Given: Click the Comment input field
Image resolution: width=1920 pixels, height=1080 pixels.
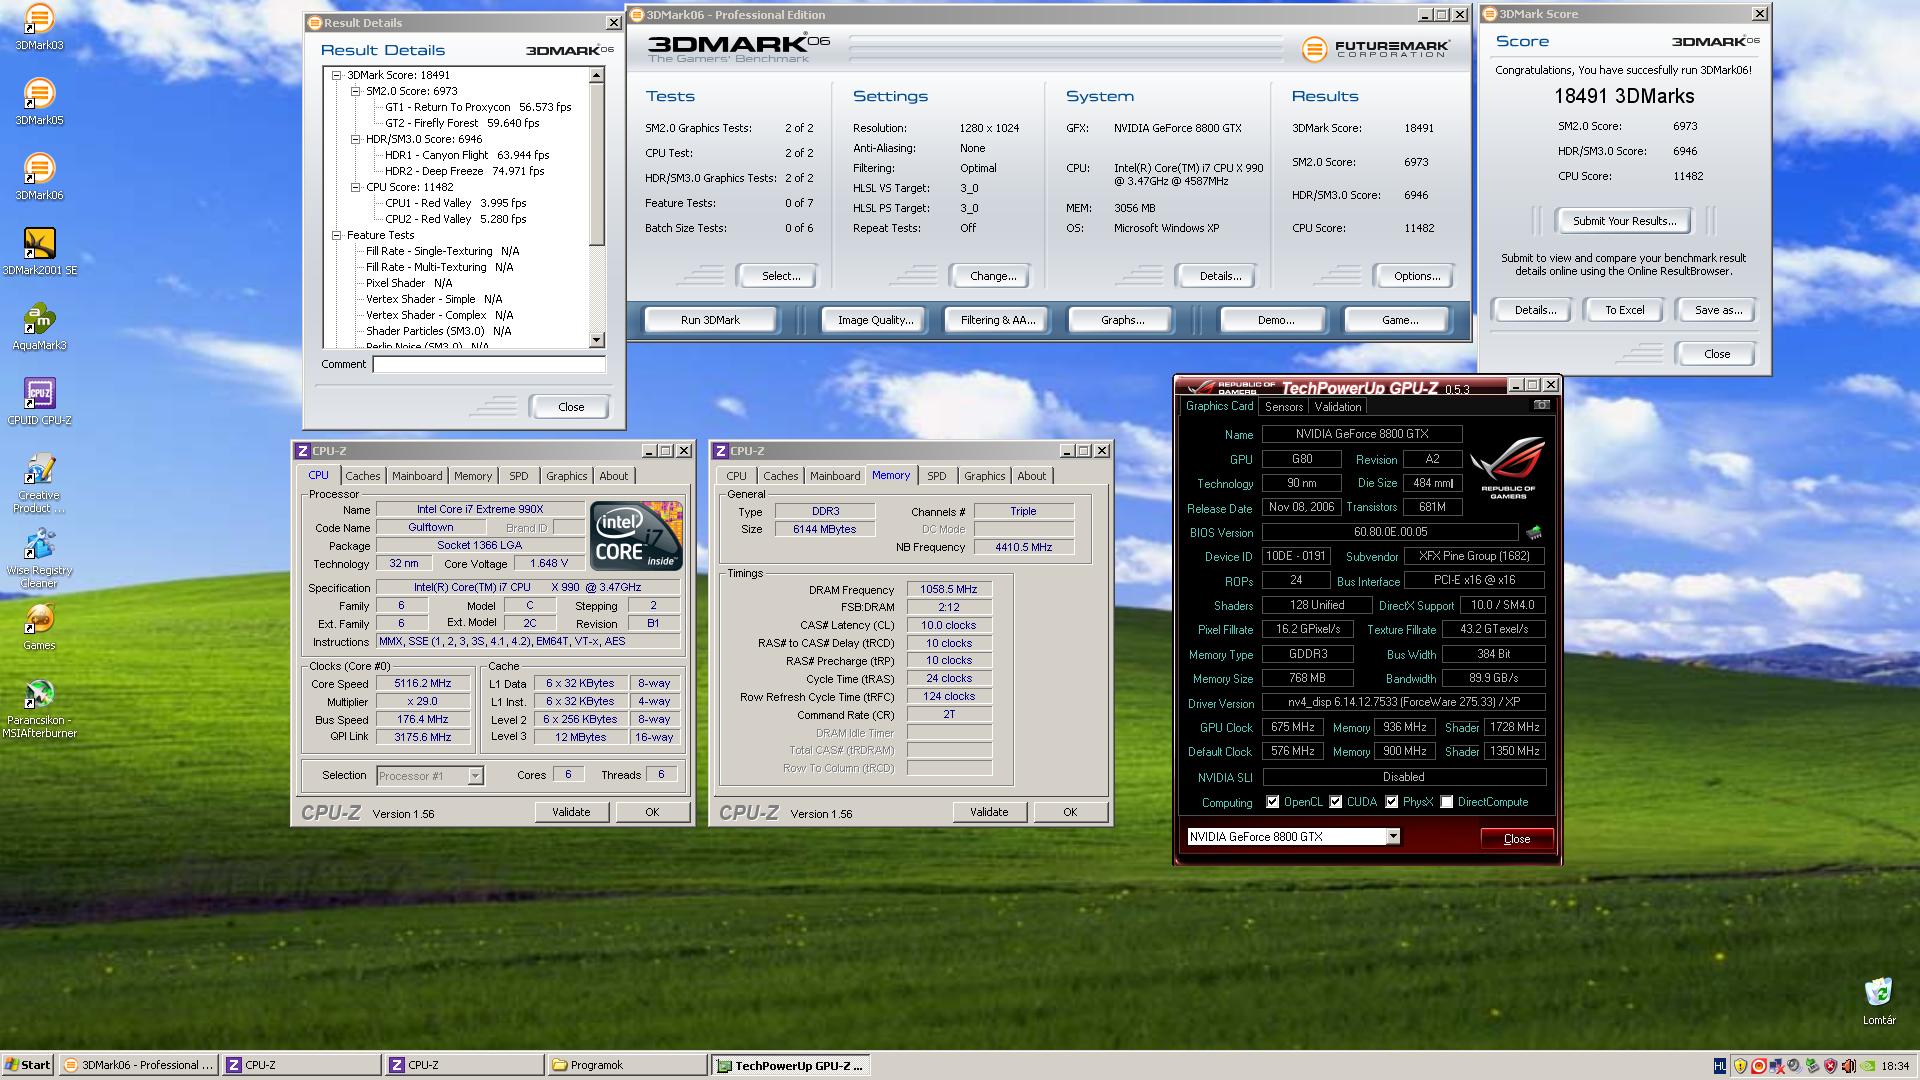Looking at the screenshot, I should 488,365.
